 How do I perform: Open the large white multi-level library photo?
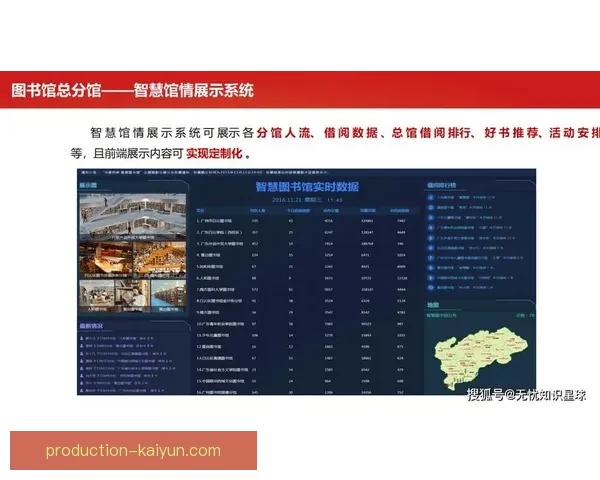tap(133, 217)
